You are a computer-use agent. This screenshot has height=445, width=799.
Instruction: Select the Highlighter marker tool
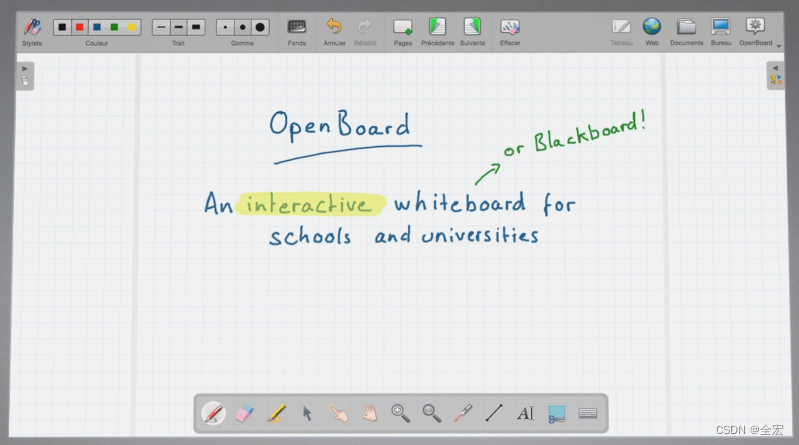pyautogui.click(x=276, y=413)
